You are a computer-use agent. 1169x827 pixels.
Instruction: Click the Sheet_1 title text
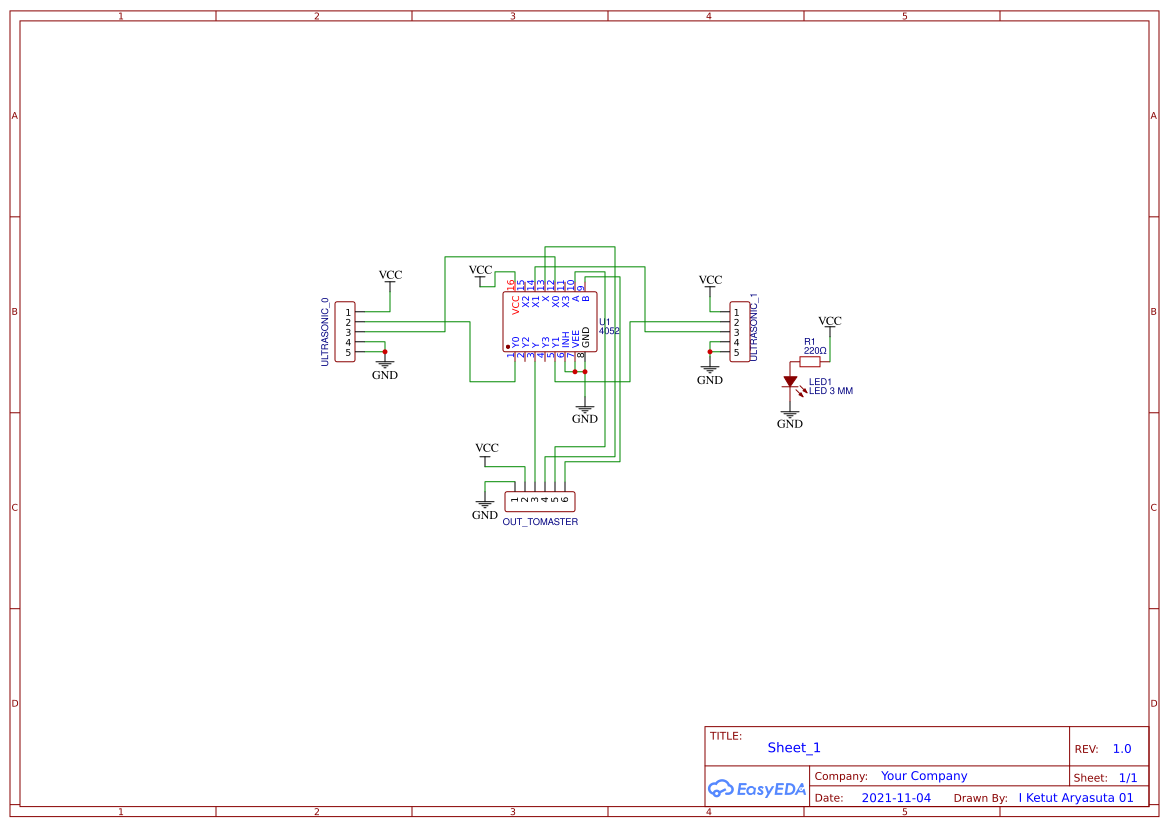pyautogui.click(x=793, y=747)
